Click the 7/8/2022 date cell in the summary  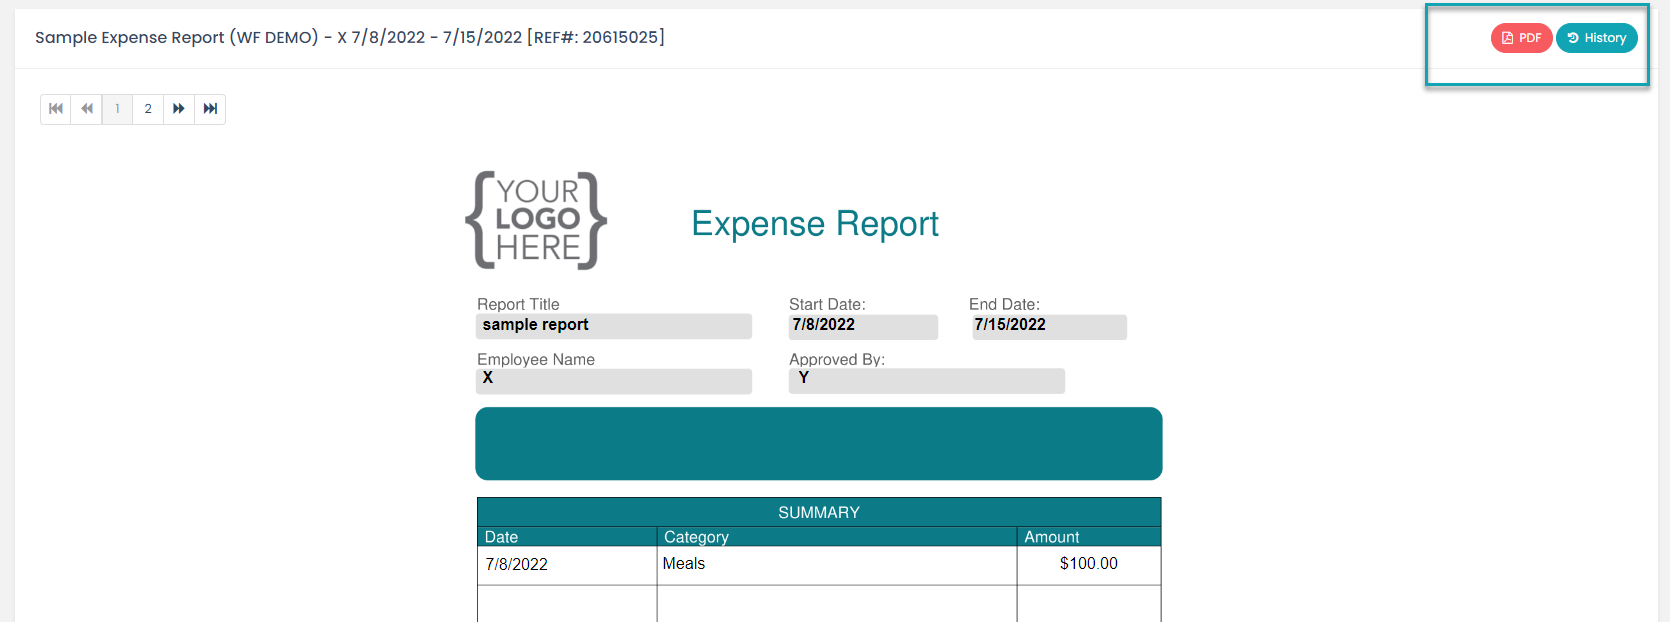click(x=567, y=565)
